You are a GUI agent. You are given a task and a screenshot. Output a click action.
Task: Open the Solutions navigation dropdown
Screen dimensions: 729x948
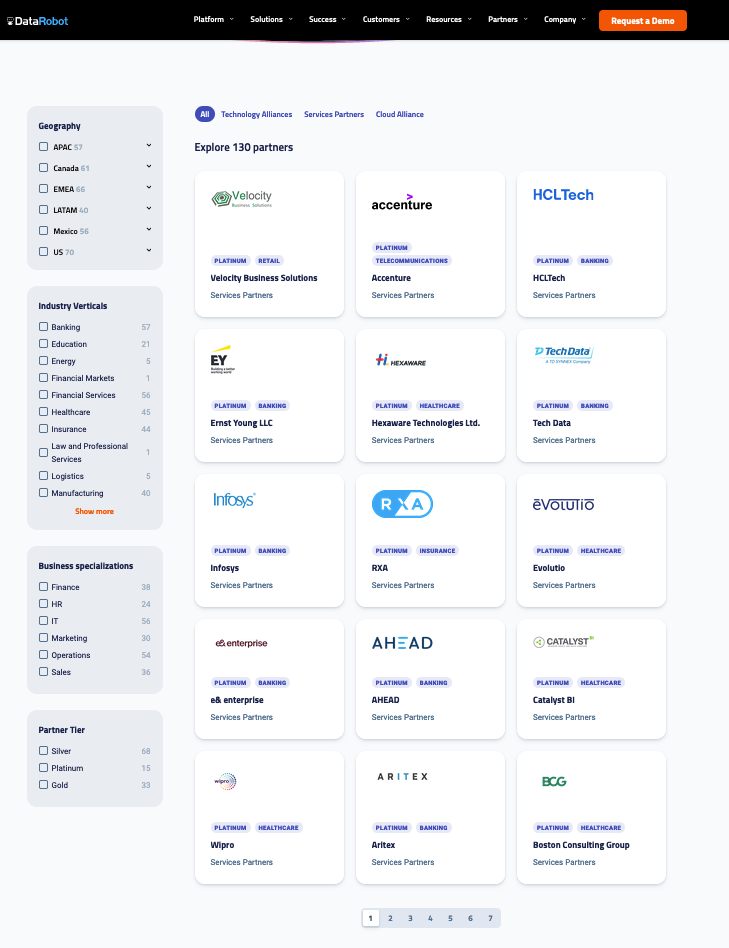tap(271, 19)
